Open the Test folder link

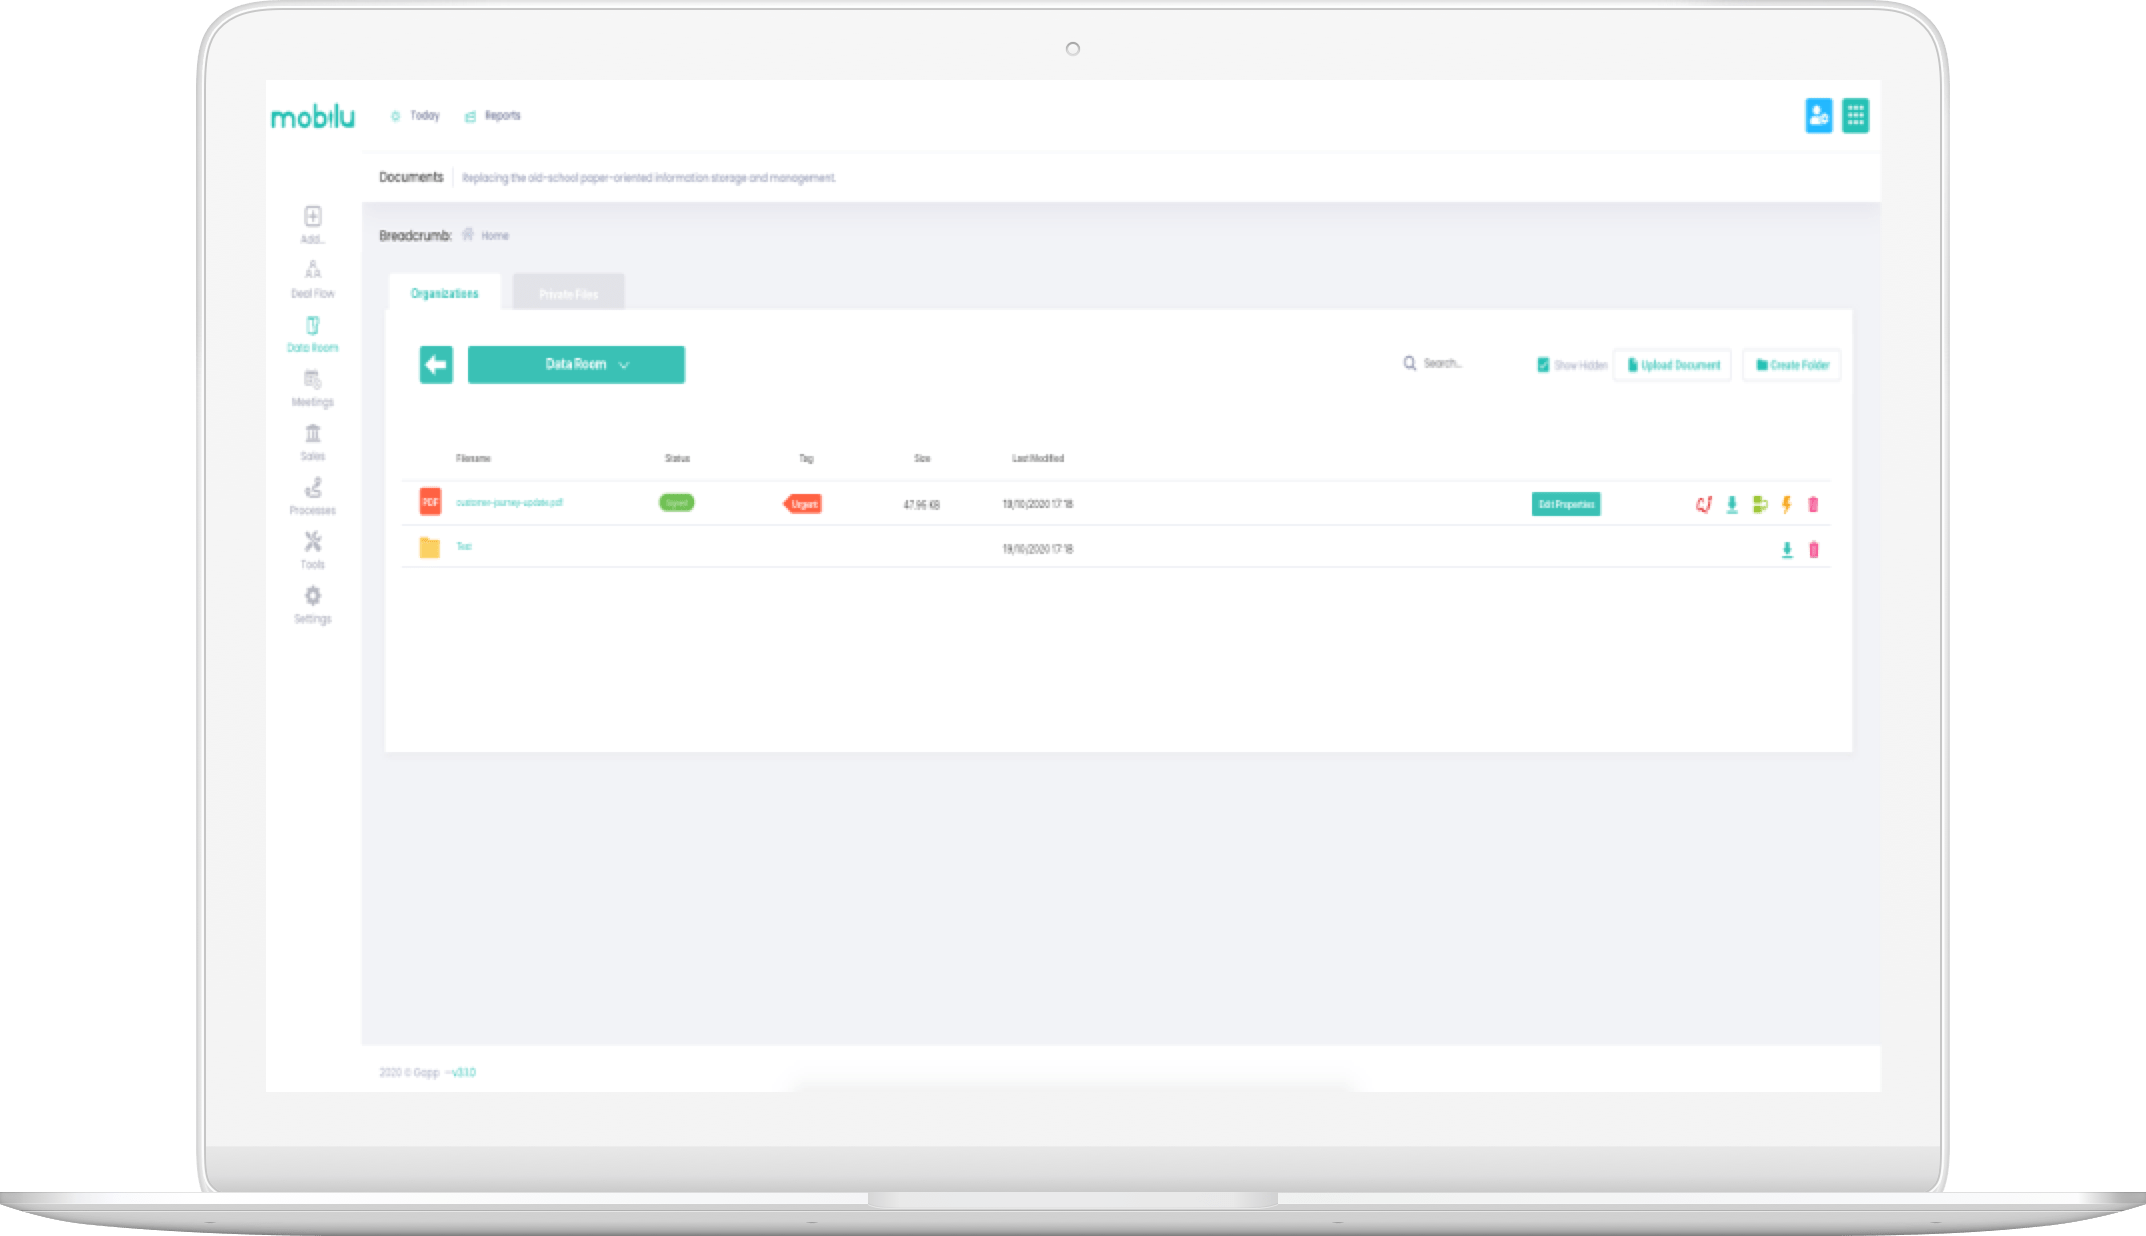coord(464,547)
